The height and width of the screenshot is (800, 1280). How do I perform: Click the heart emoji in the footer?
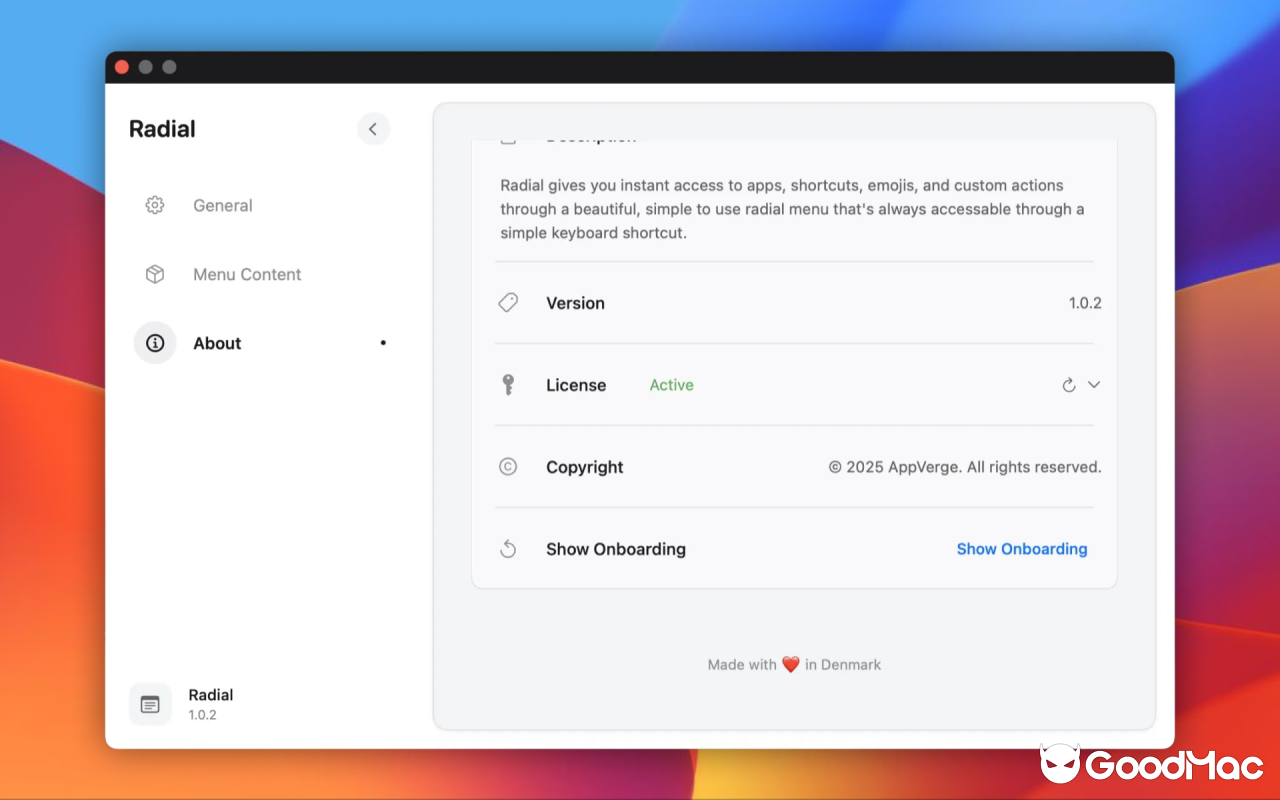pos(791,663)
